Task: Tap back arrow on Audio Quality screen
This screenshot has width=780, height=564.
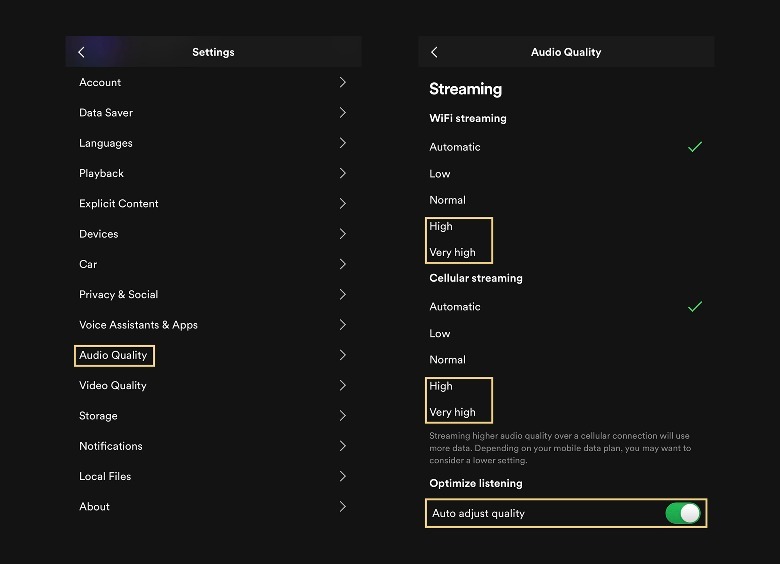Action: point(434,52)
